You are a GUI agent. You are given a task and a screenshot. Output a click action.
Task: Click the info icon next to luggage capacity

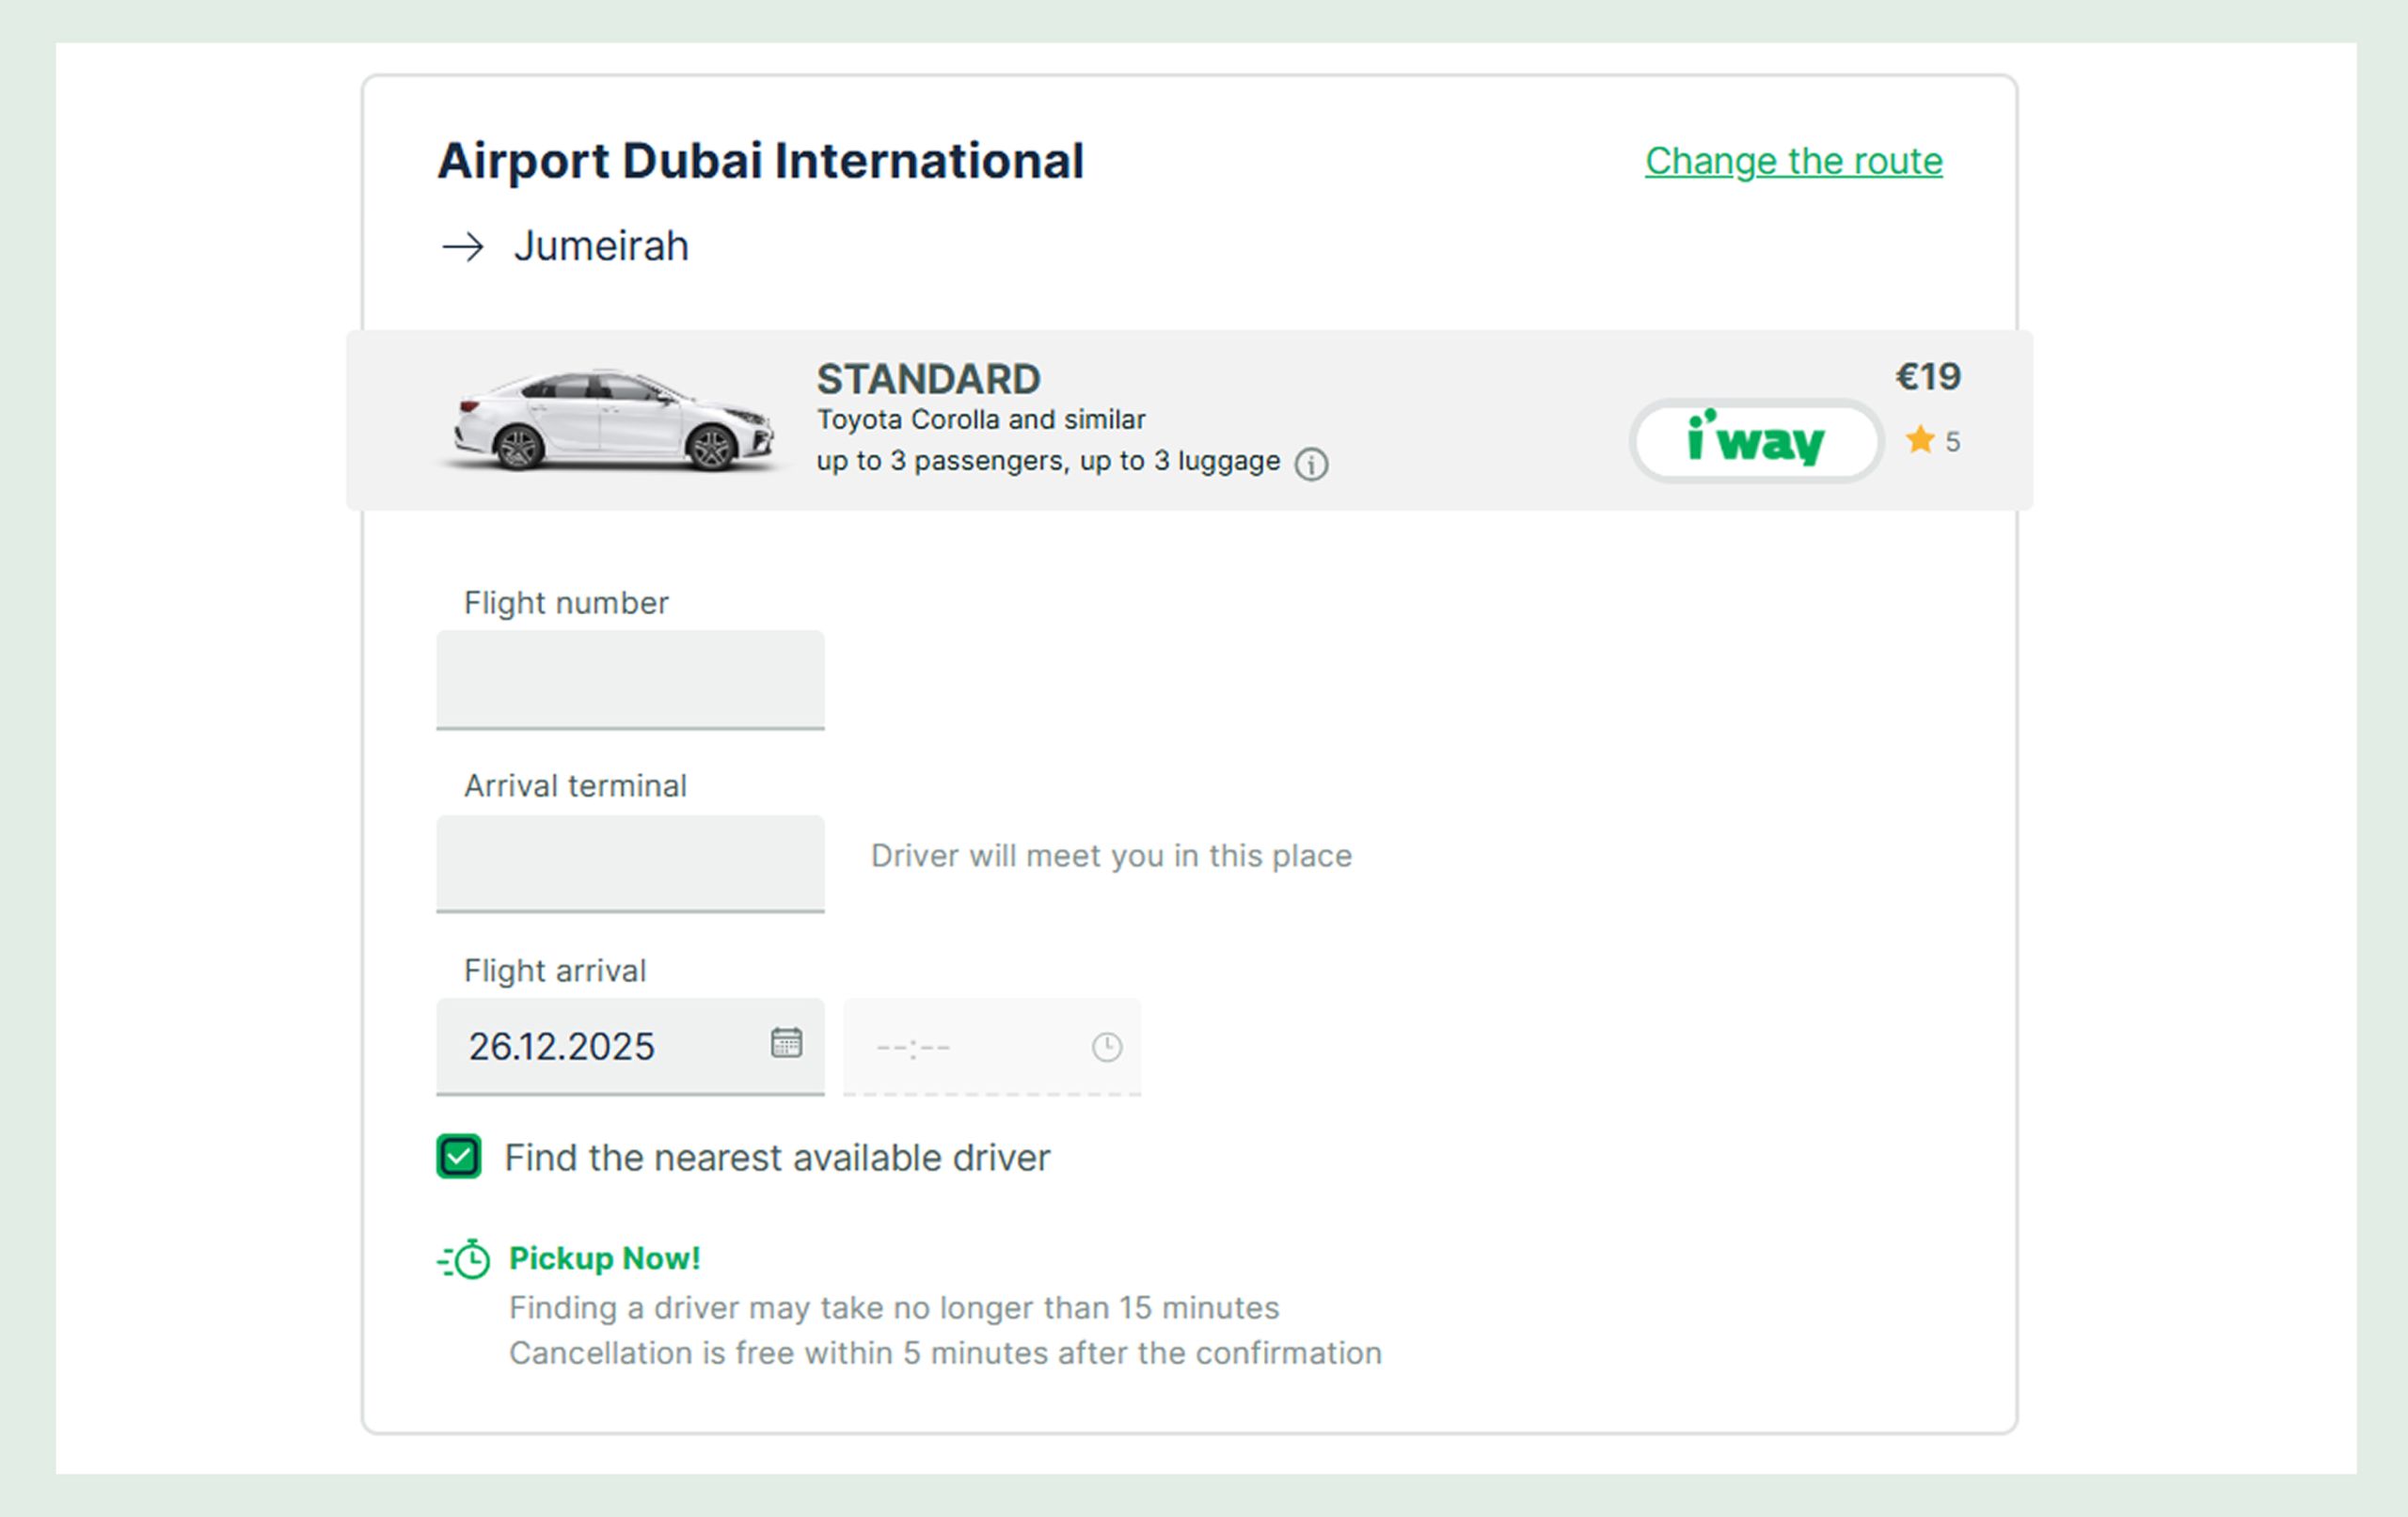click(1311, 464)
